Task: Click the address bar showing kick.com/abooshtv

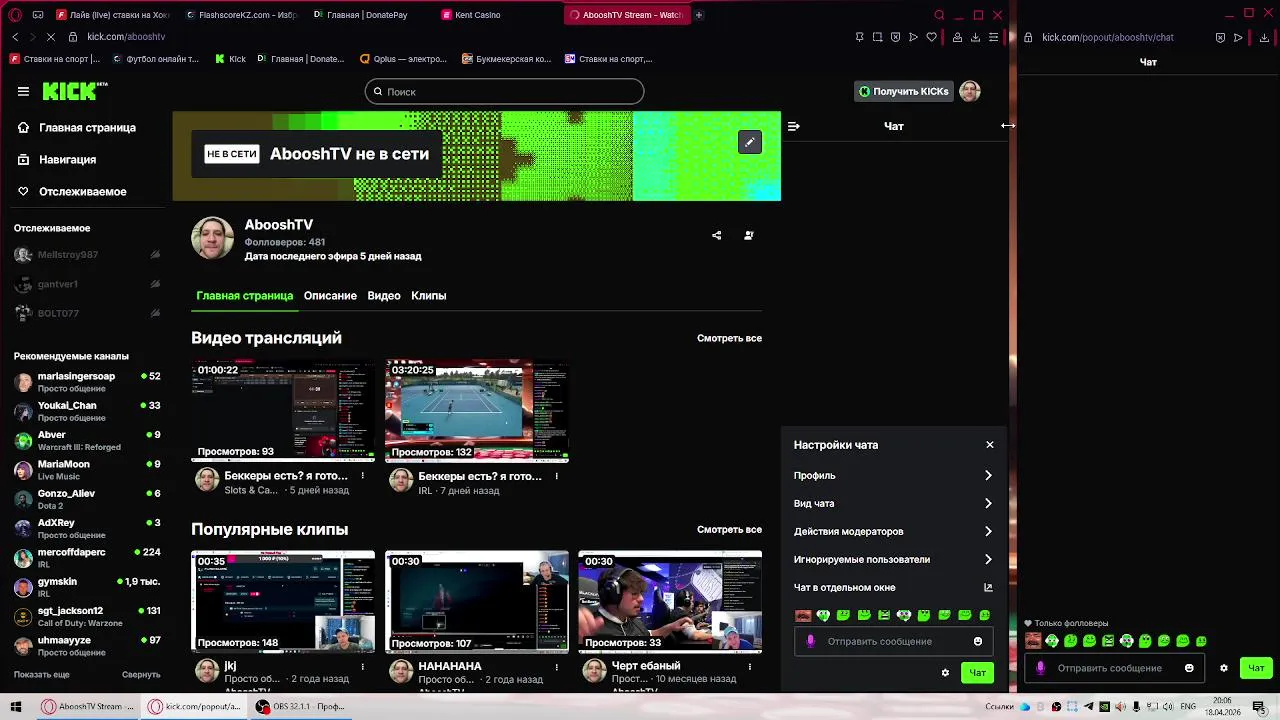Action: pyautogui.click(x=126, y=37)
